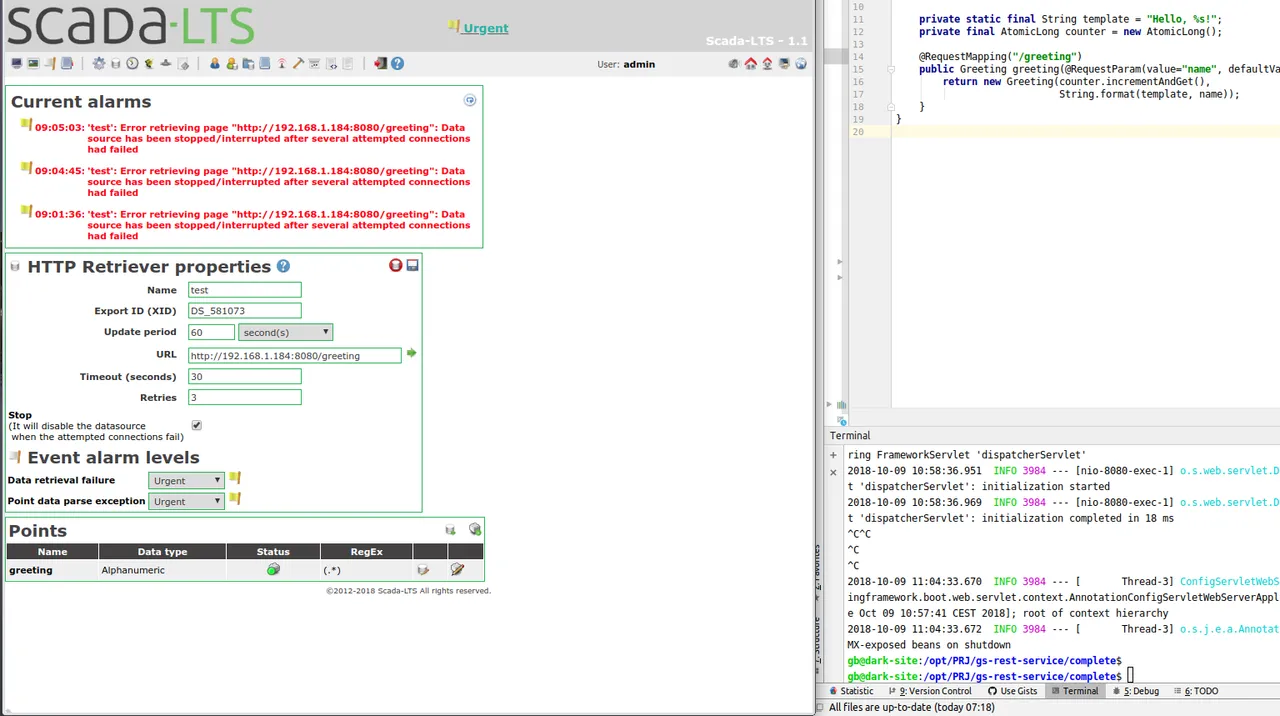Click the red datasource stop/disable icon
This screenshot has height=716, width=1280.
pyautogui.click(x=396, y=265)
